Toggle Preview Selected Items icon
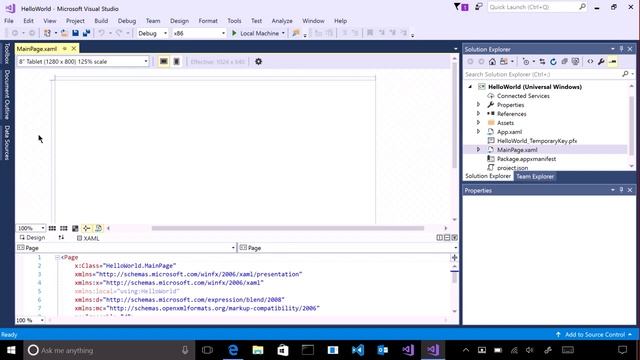The height and width of the screenshot is (360, 640). (x=613, y=62)
